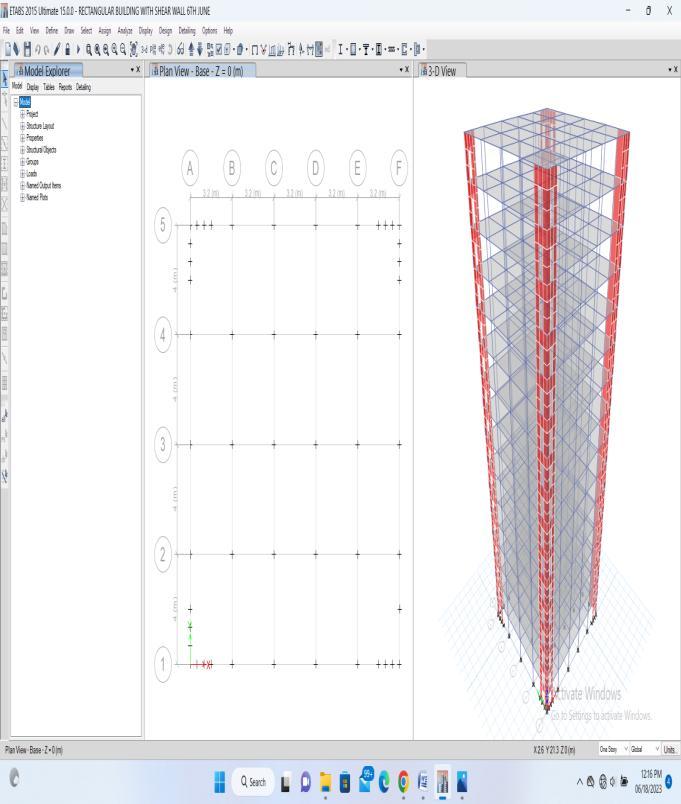Expand the Structural Objects tree node
This screenshot has width=681, height=804.
22,150
